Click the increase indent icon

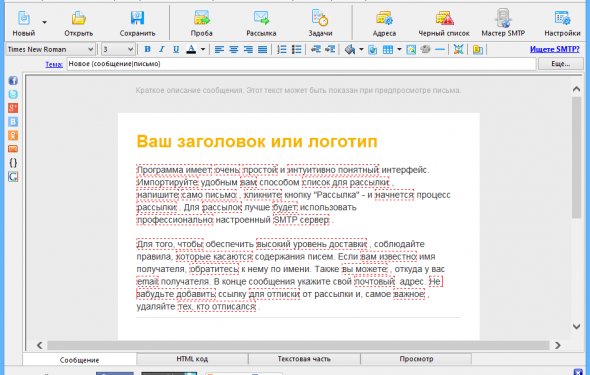click(x=330, y=49)
